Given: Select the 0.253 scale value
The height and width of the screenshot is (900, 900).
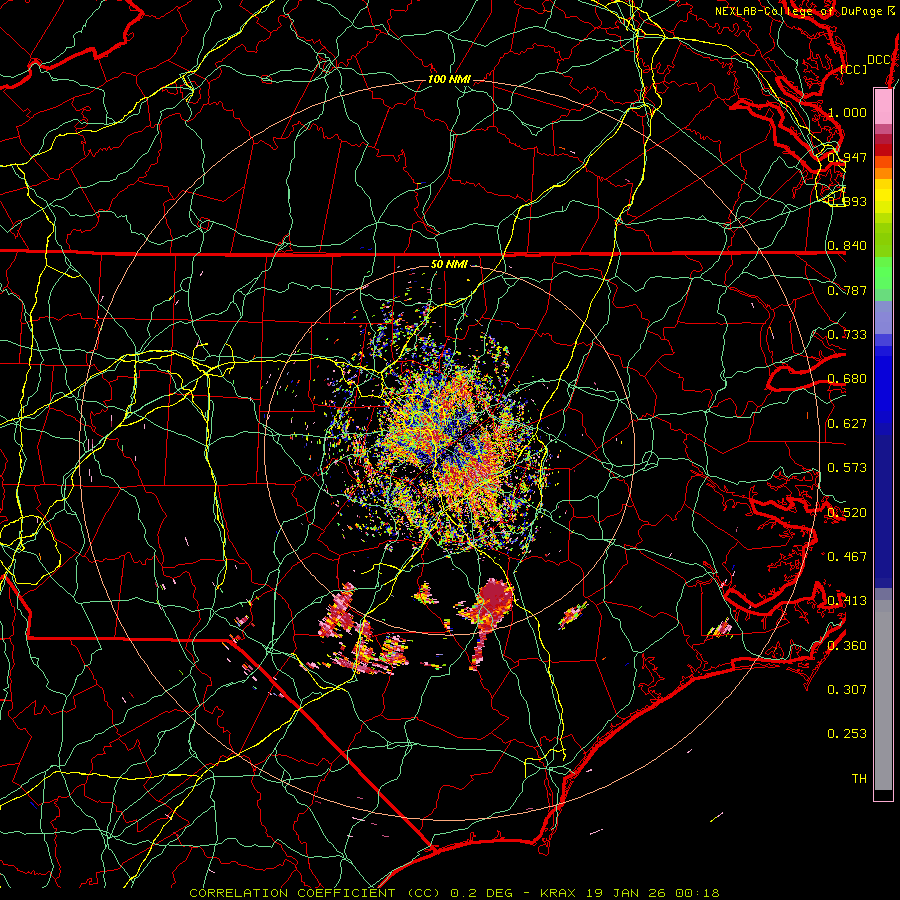Looking at the screenshot, I should tap(847, 734).
